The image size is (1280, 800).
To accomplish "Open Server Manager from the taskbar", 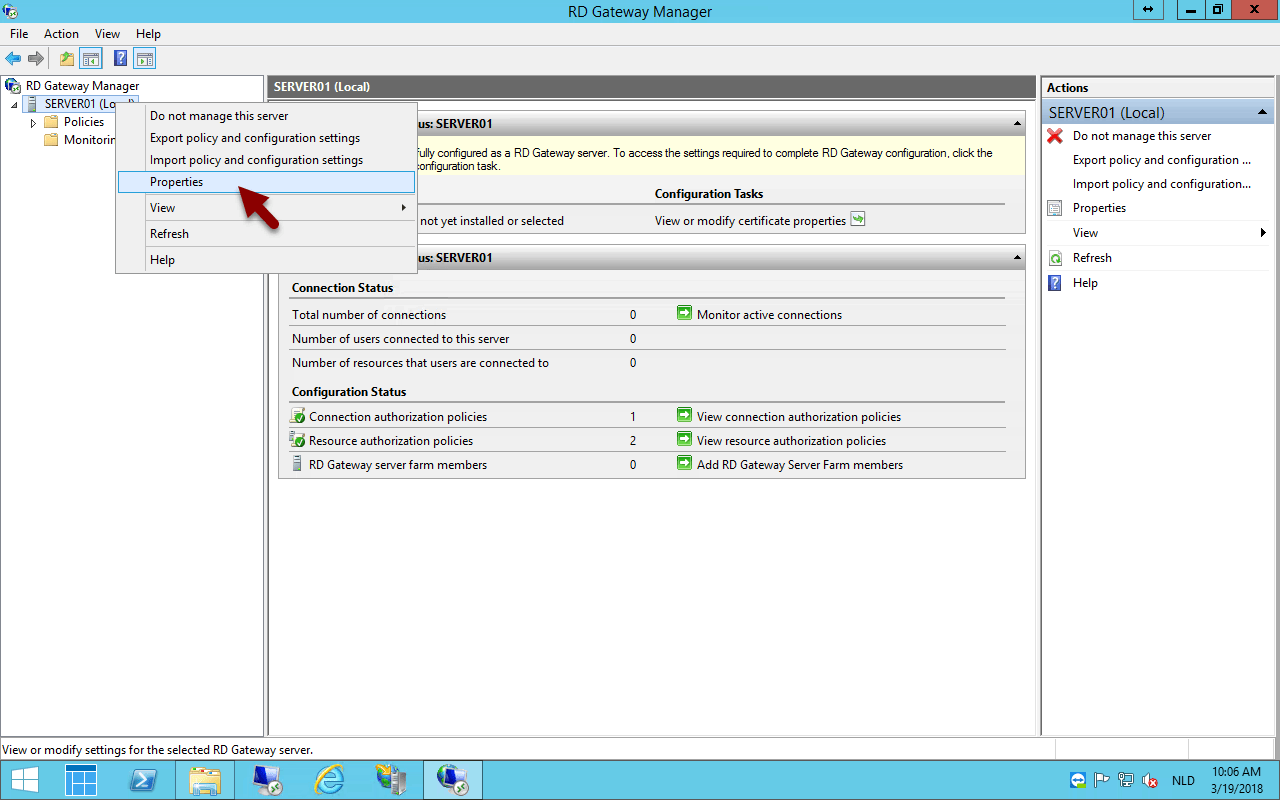I will (81, 780).
